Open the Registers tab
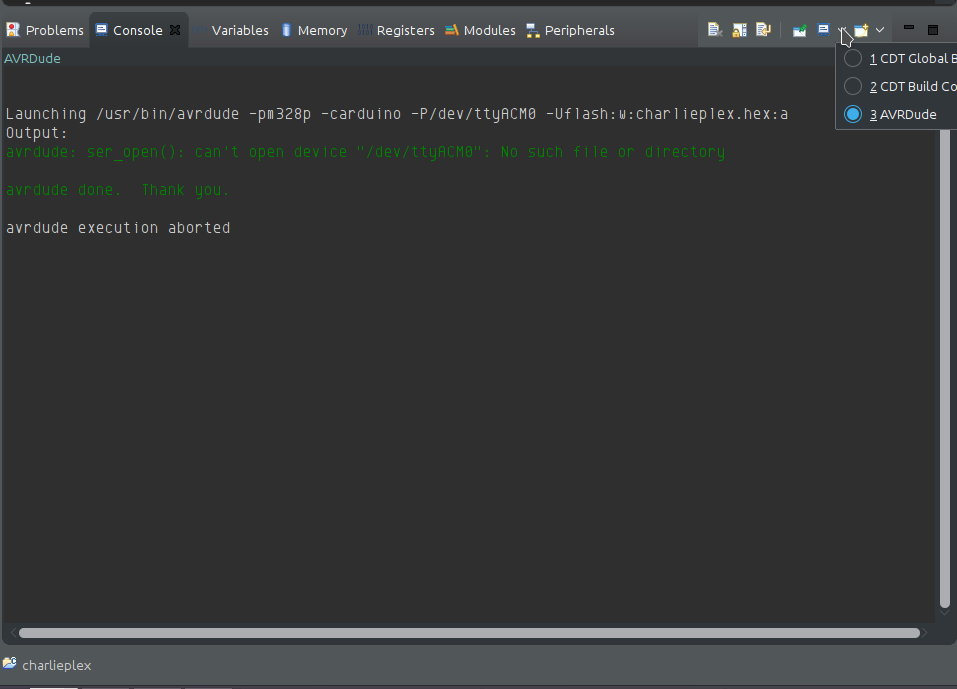 (397, 31)
